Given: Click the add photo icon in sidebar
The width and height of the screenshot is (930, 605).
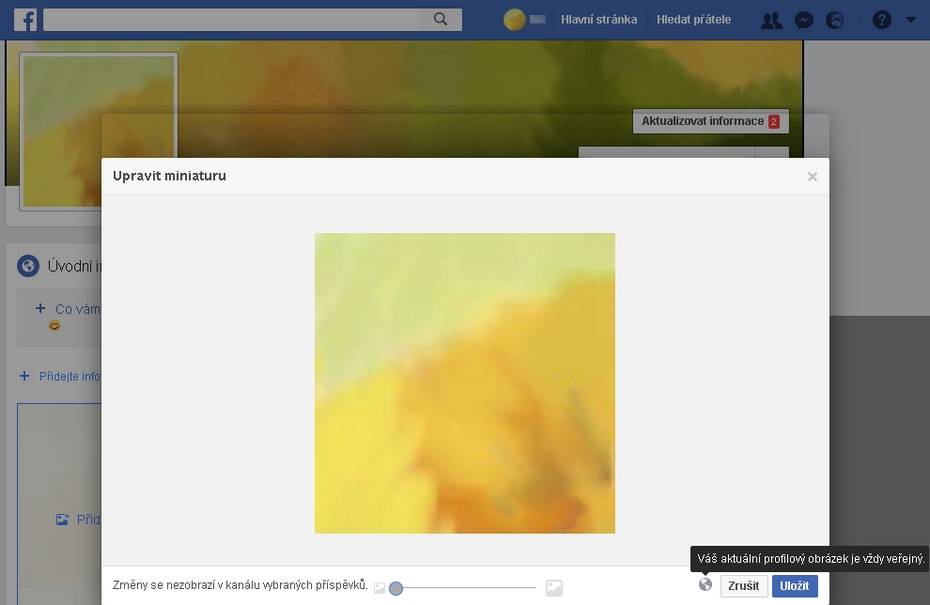Looking at the screenshot, I should click(62, 519).
